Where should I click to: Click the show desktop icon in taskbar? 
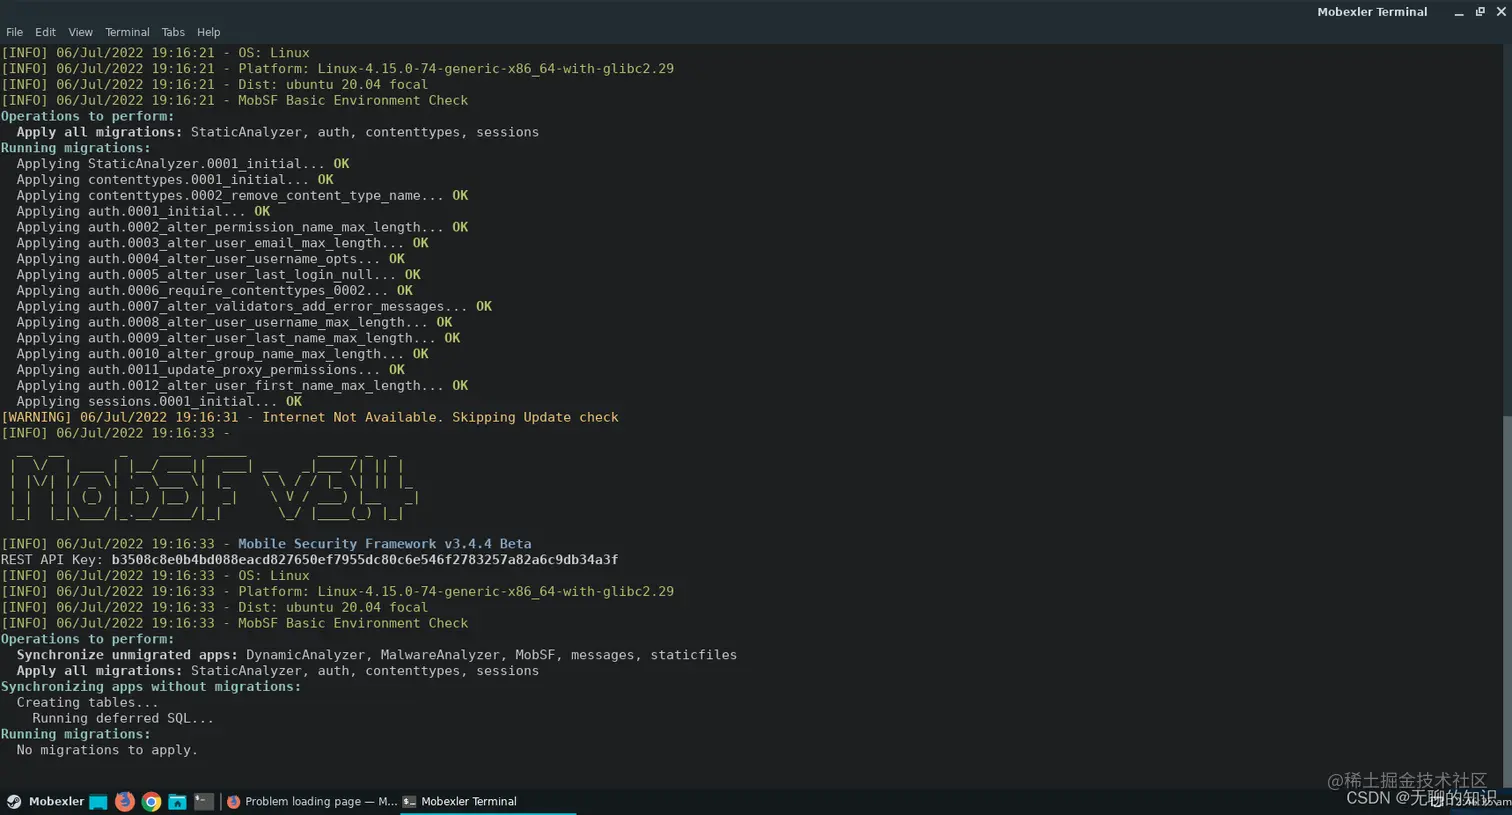[x=98, y=801]
